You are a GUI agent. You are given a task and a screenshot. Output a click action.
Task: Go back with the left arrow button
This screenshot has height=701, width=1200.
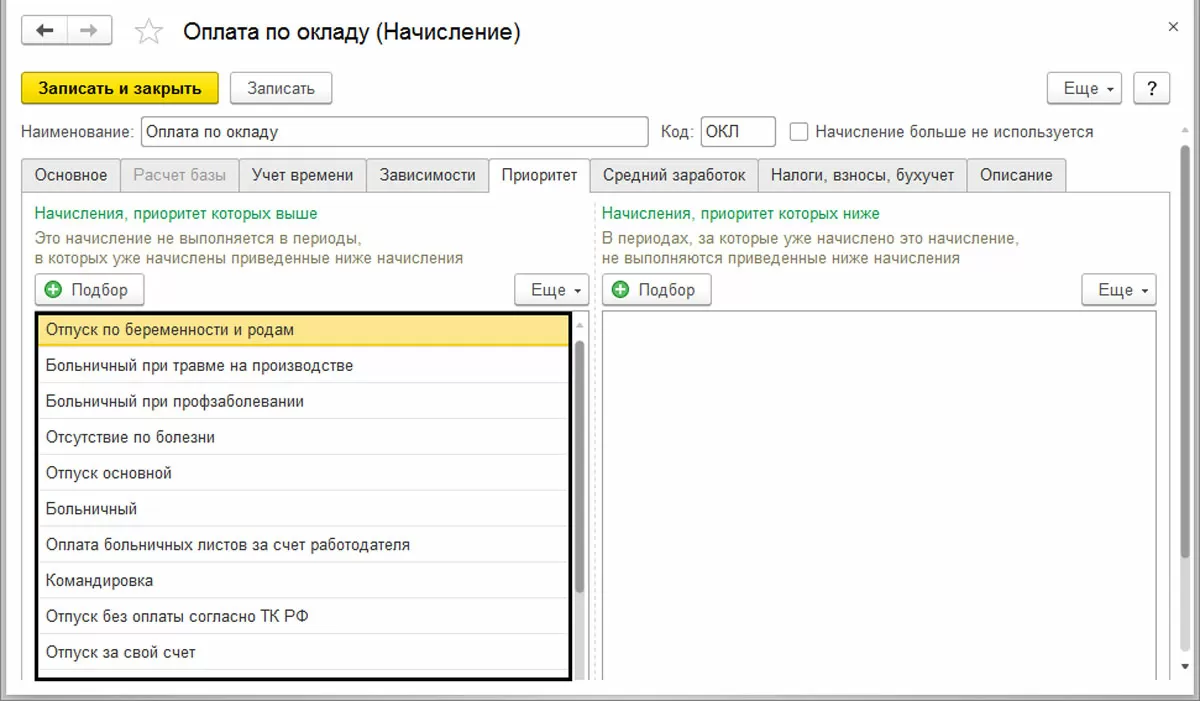pyautogui.click(x=45, y=31)
